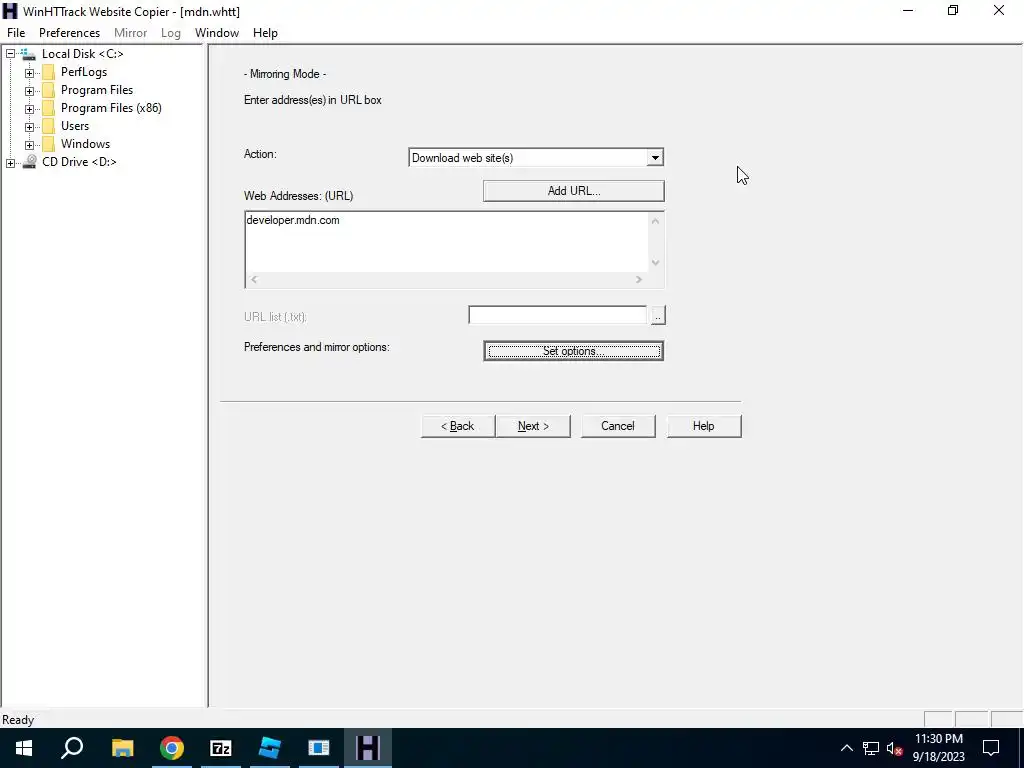Screen dimensions: 1024x768
Task: Open the Log menu
Action: pos(170,33)
